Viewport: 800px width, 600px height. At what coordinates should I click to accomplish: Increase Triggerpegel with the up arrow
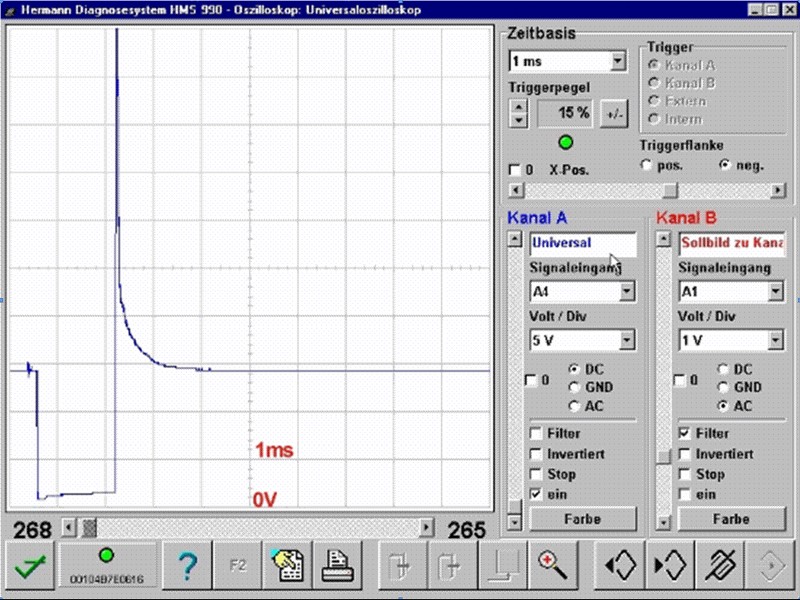click(518, 107)
